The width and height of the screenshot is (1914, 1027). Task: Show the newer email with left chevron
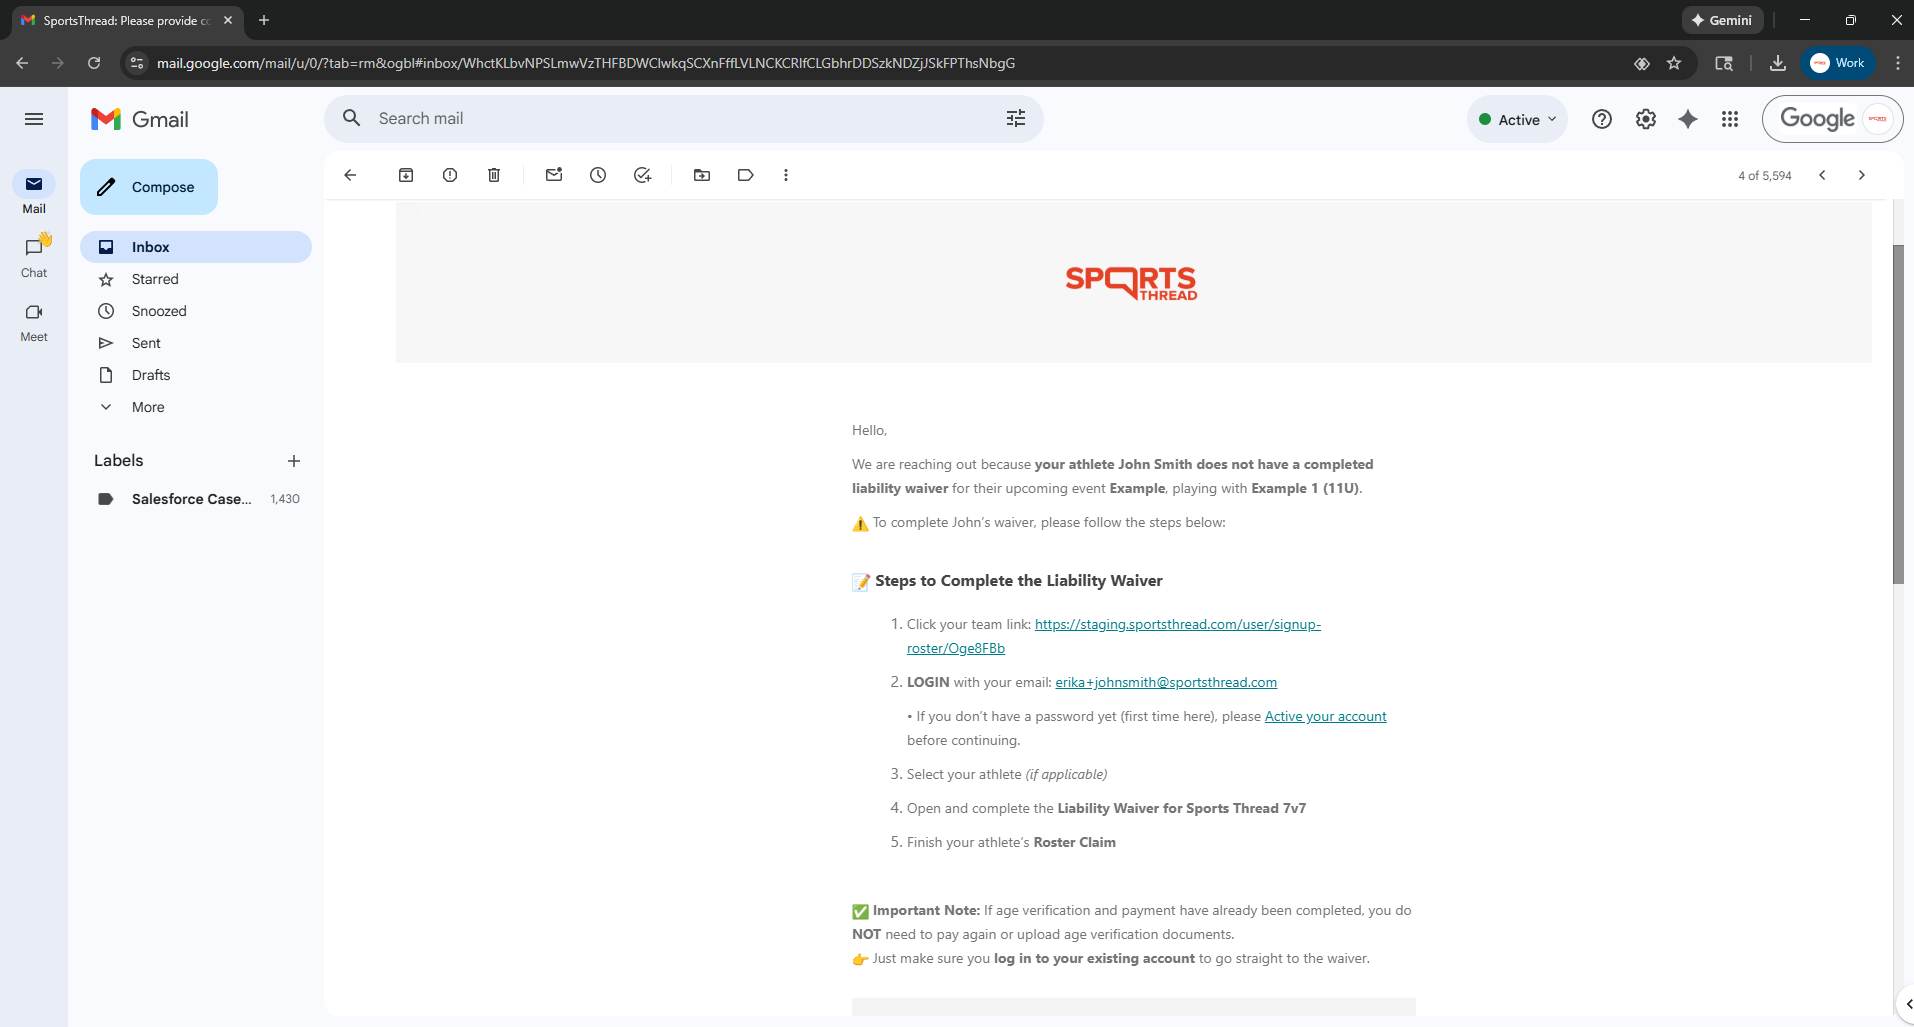tap(1822, 175)
